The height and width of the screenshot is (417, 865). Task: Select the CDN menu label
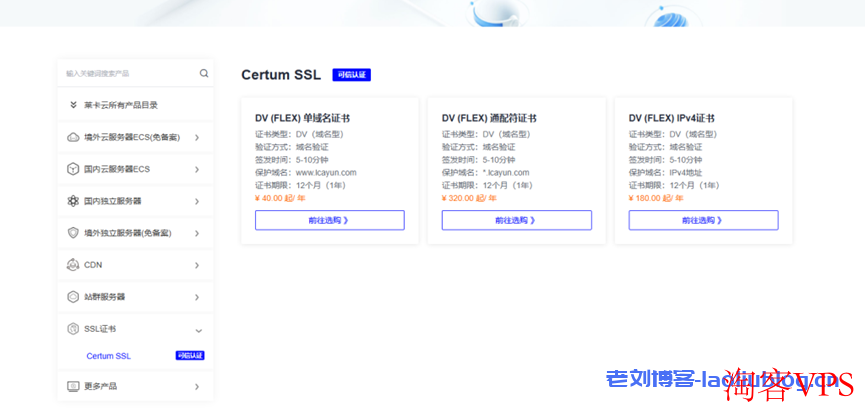(93, 265)
